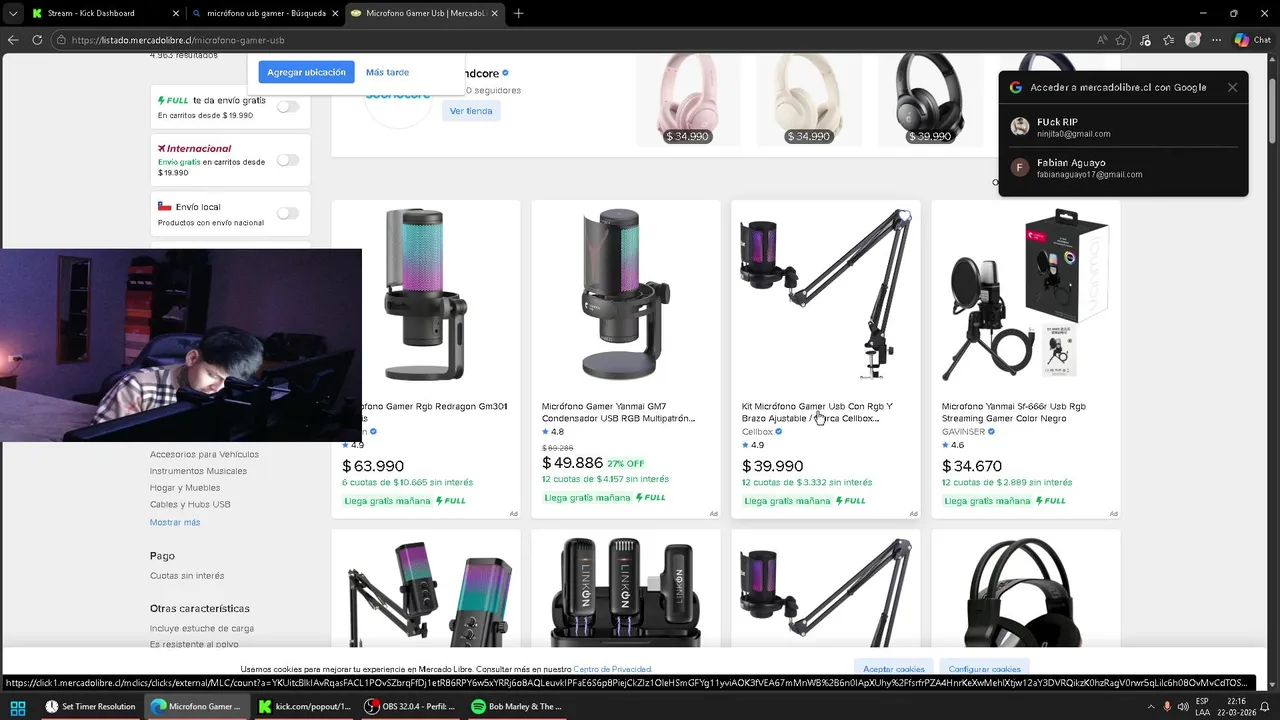Screen dimensions: 1280x720
Task: Enable the Envío local toggle
Action: 288,213
